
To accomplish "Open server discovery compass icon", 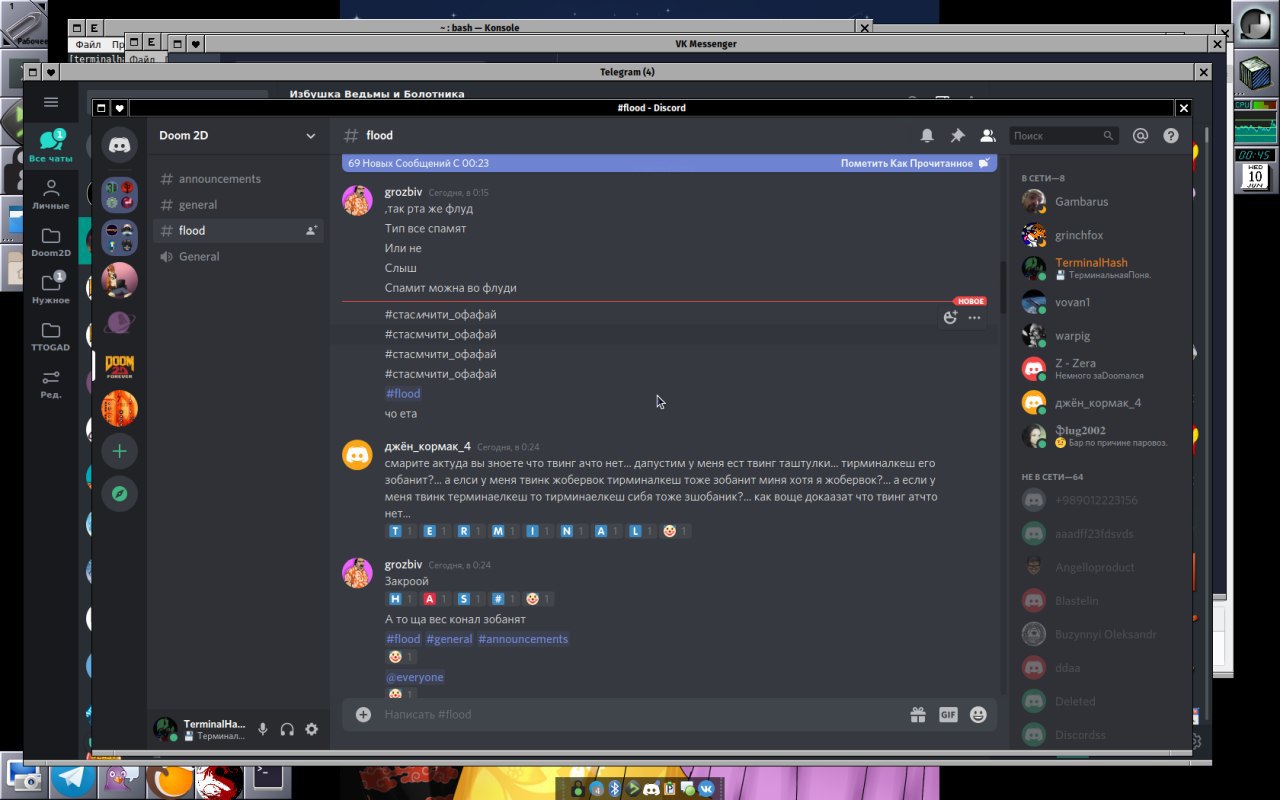I will click(120, 494).
